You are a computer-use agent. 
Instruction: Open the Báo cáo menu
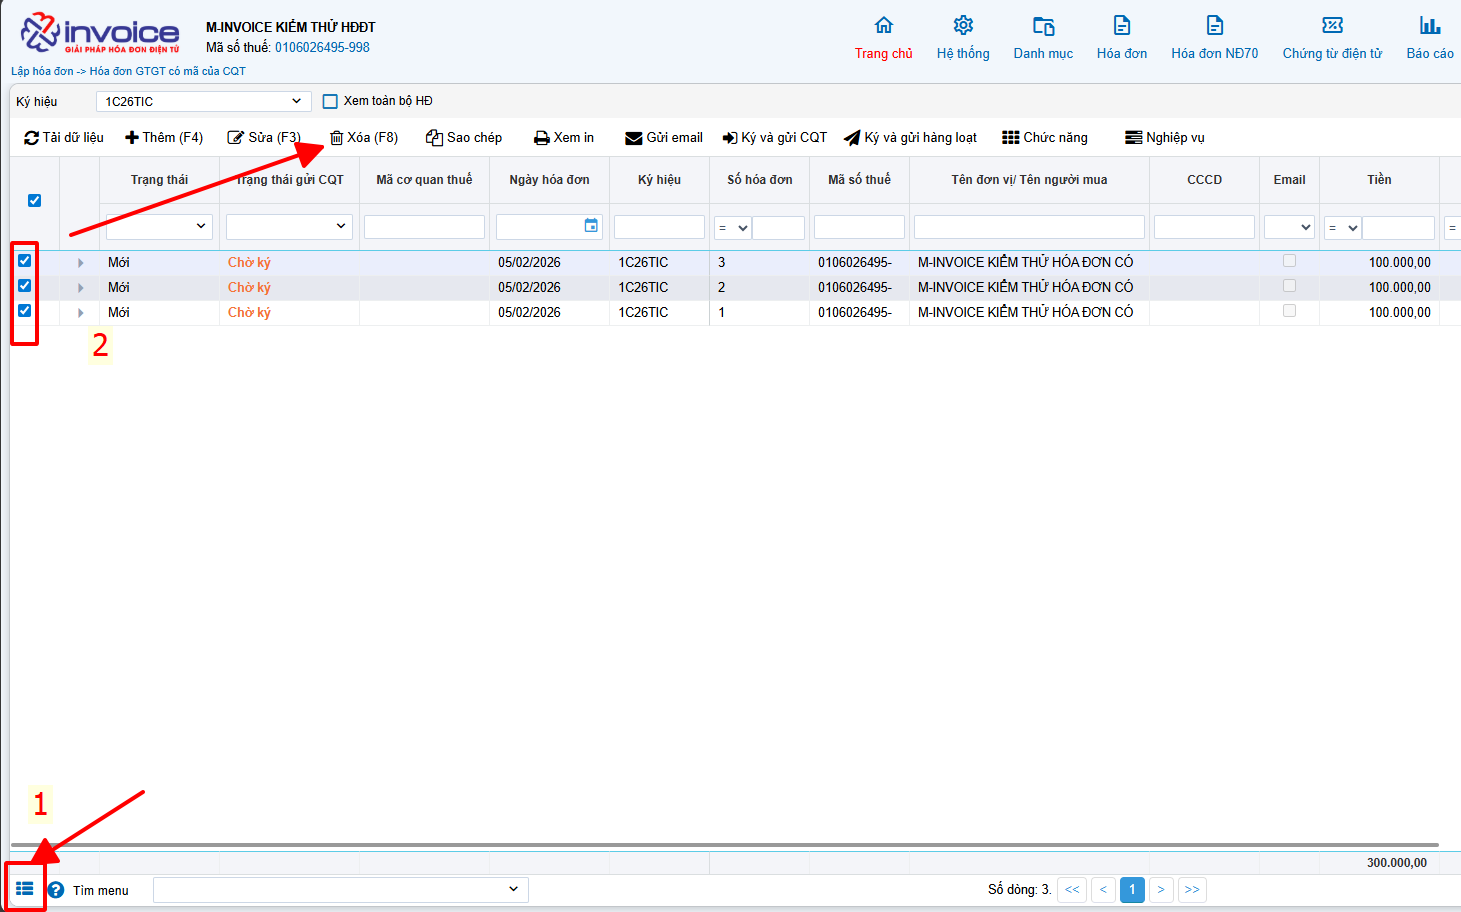click(1429, 38)
